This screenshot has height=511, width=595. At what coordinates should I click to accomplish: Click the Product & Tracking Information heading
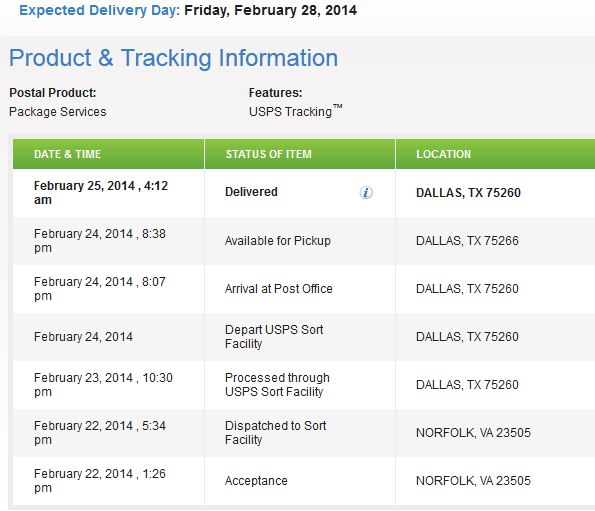[x=173, y=58]
